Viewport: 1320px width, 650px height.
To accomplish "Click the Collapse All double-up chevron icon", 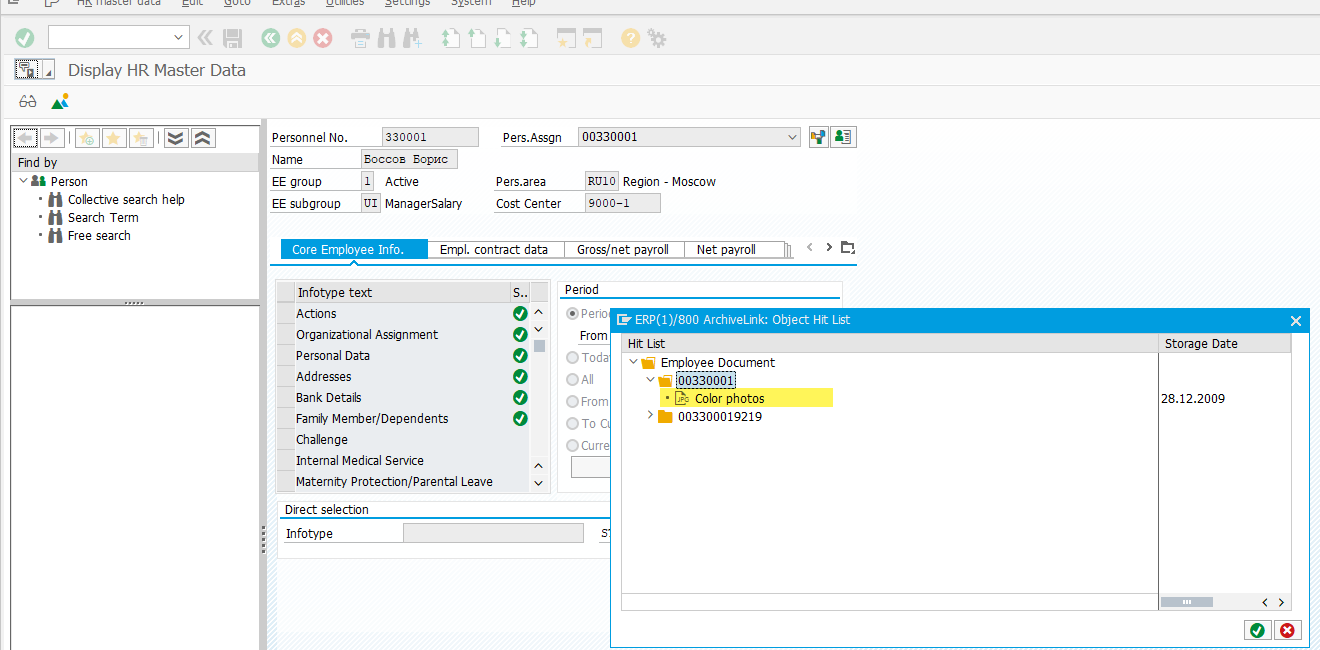I will click(x=202, y=138).
